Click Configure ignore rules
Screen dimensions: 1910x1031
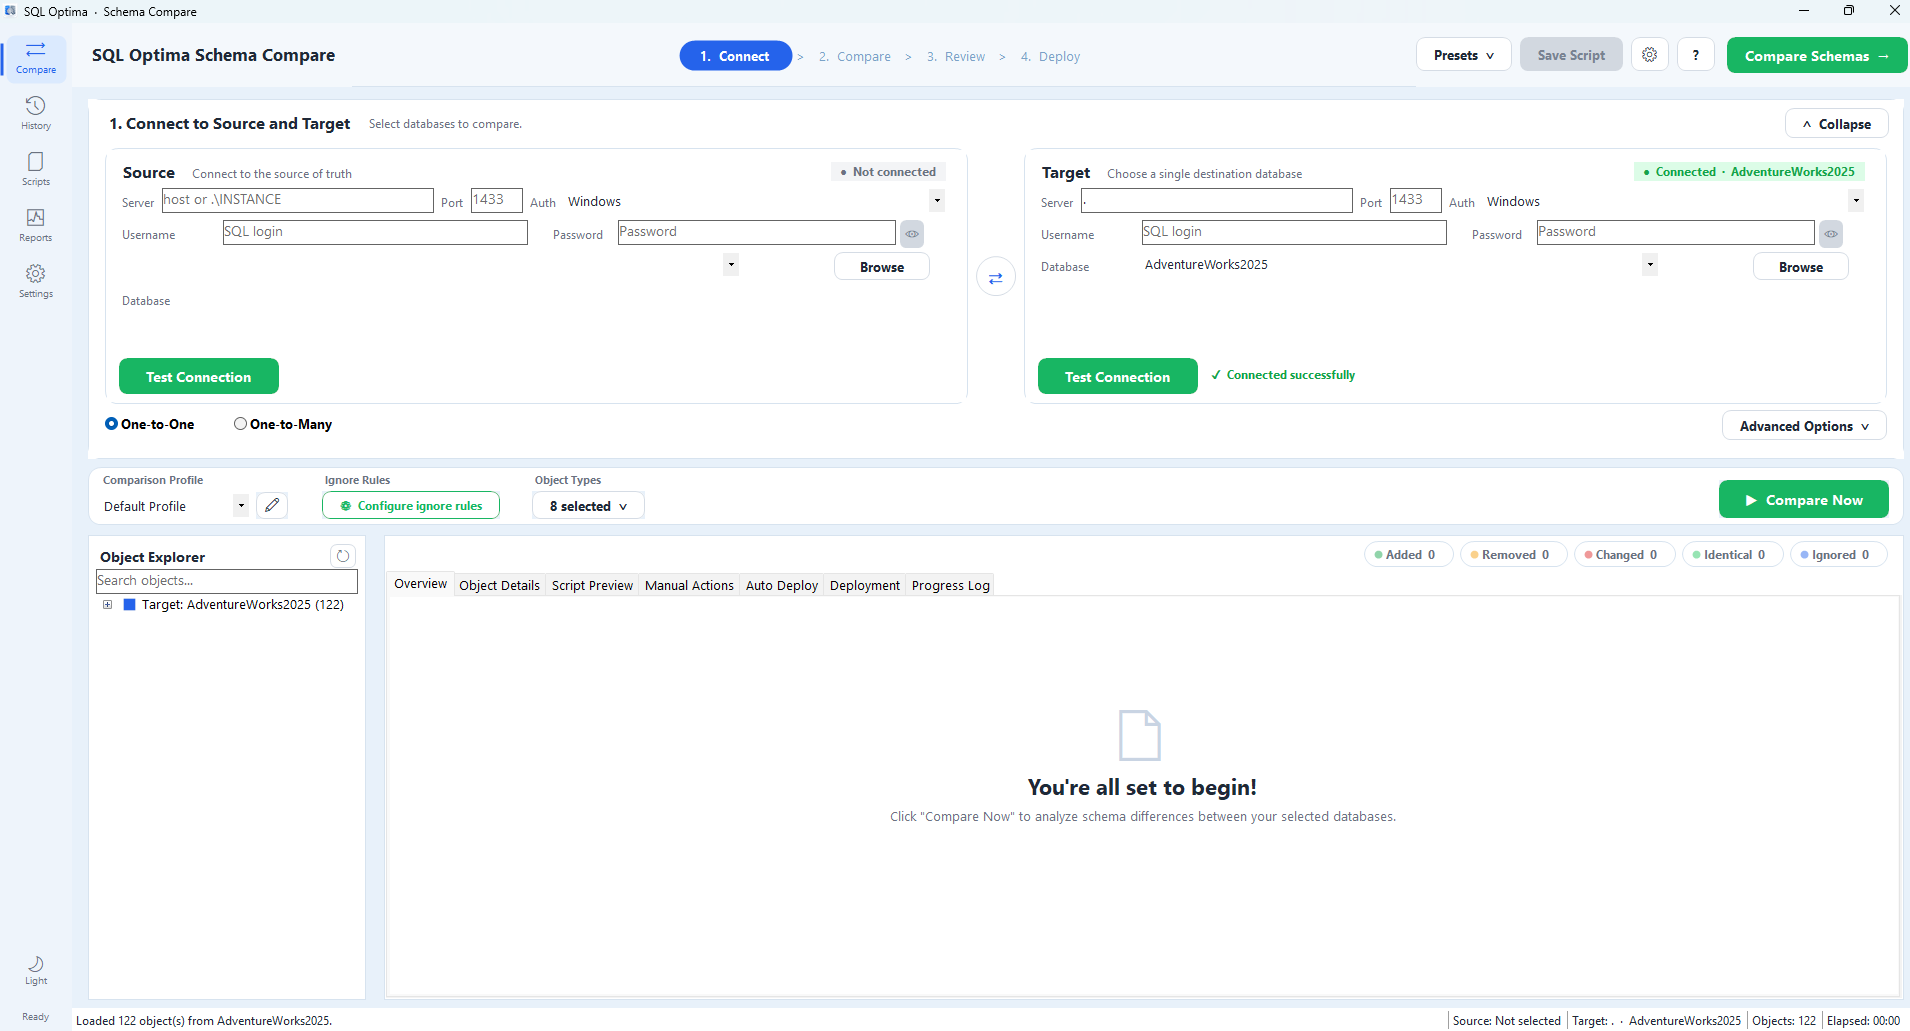point(411,506)
